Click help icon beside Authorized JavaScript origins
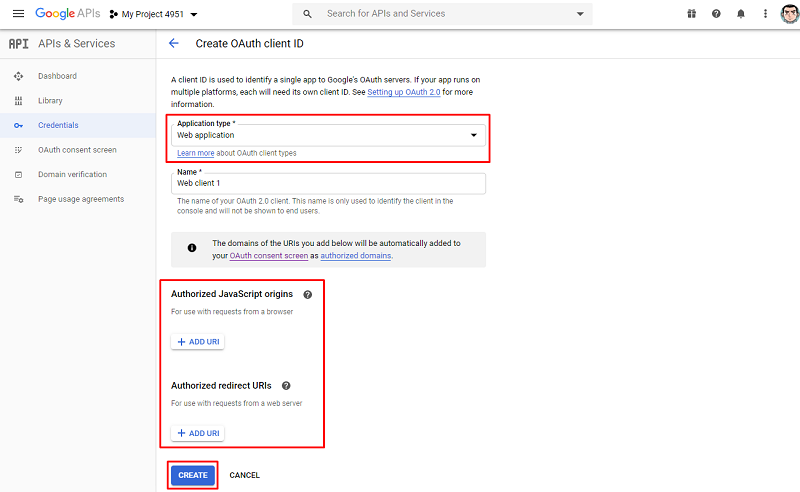This screenshot has width=800, height=492. (308, 294)
